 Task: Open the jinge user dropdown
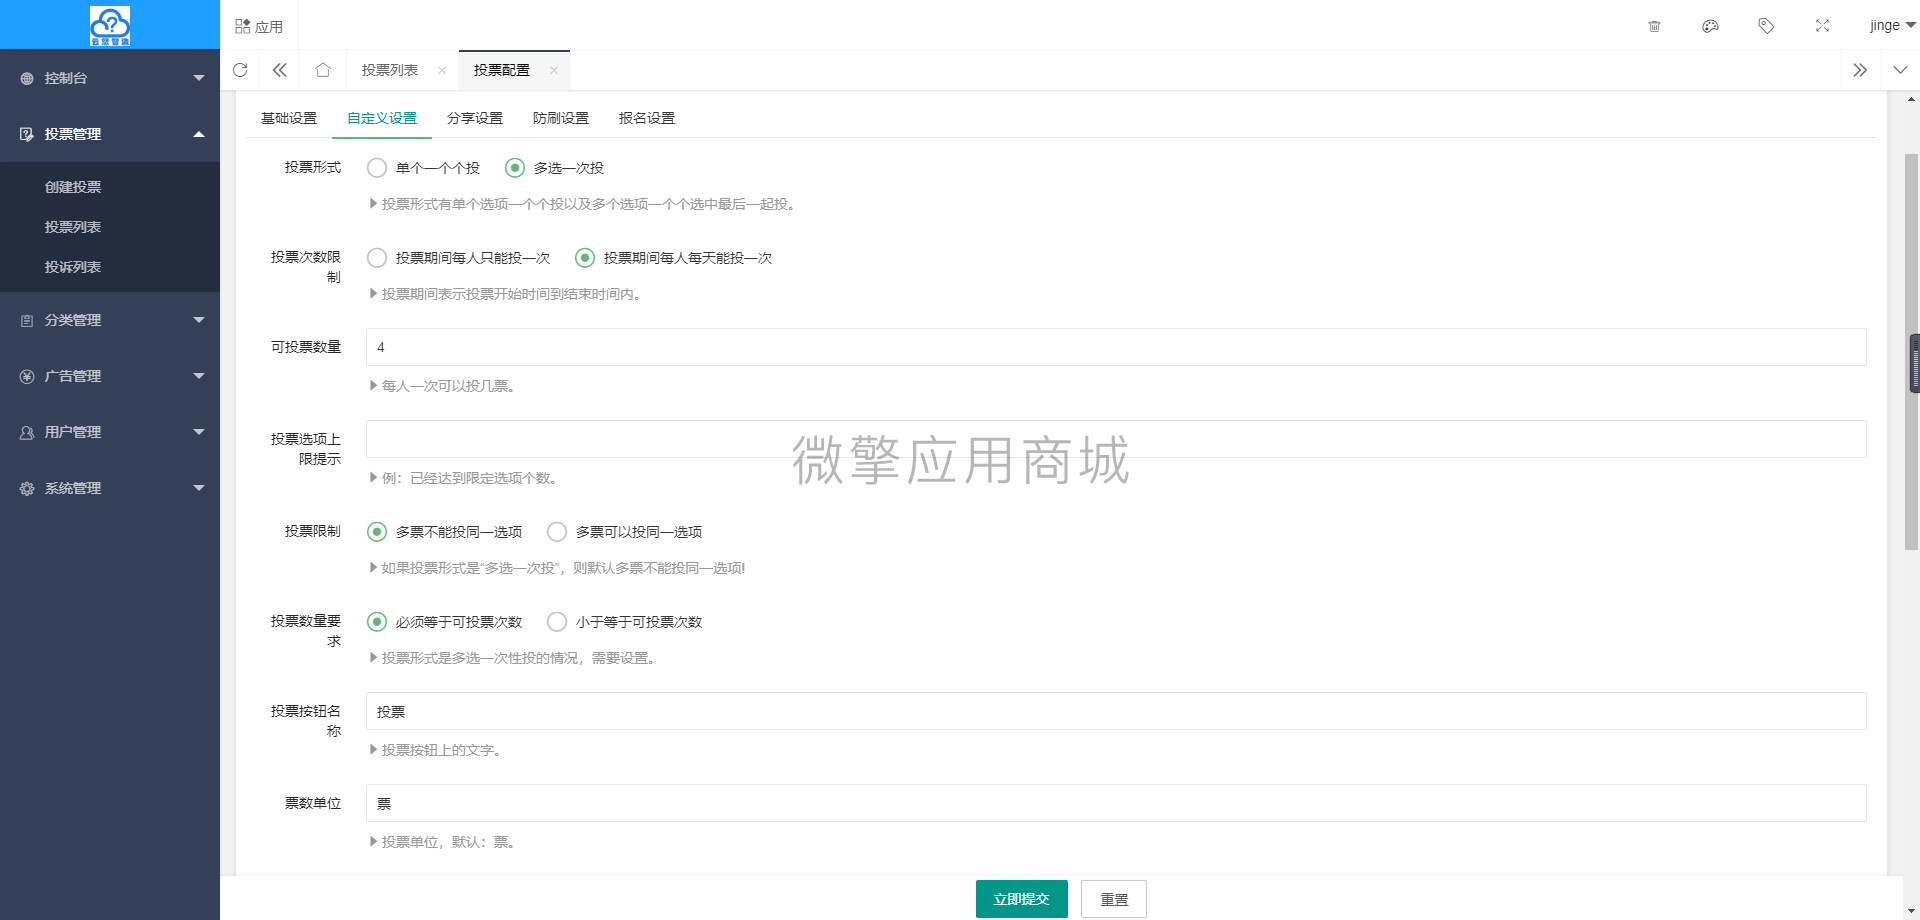coord(1892,26)
